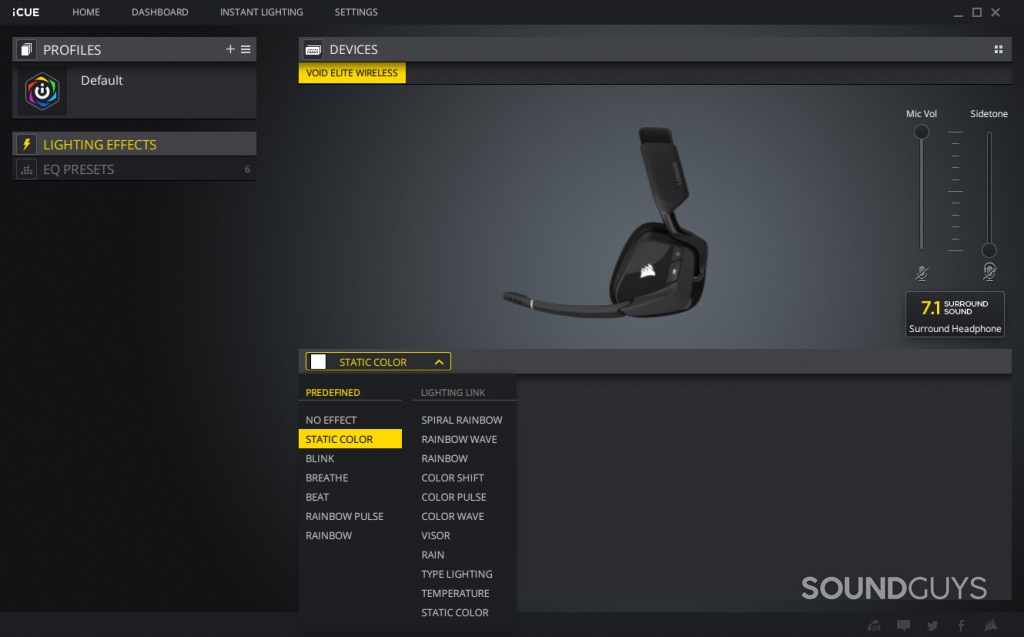Toggle the microphone mute icon under Mic Vol

click(921, 271)
